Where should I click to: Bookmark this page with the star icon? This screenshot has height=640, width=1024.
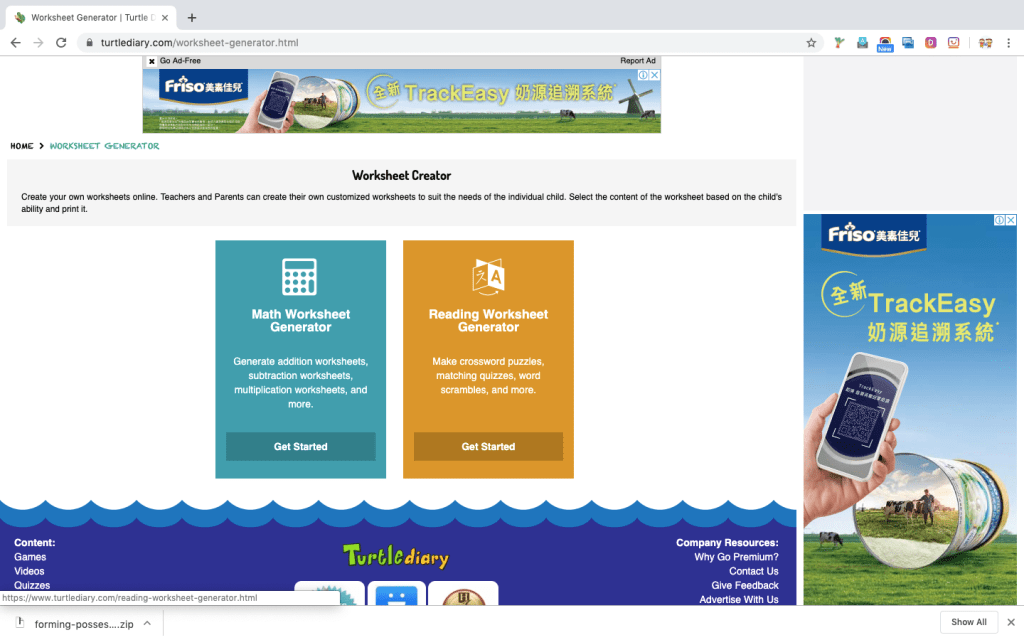pyautogui.click(x=811, y=43)
